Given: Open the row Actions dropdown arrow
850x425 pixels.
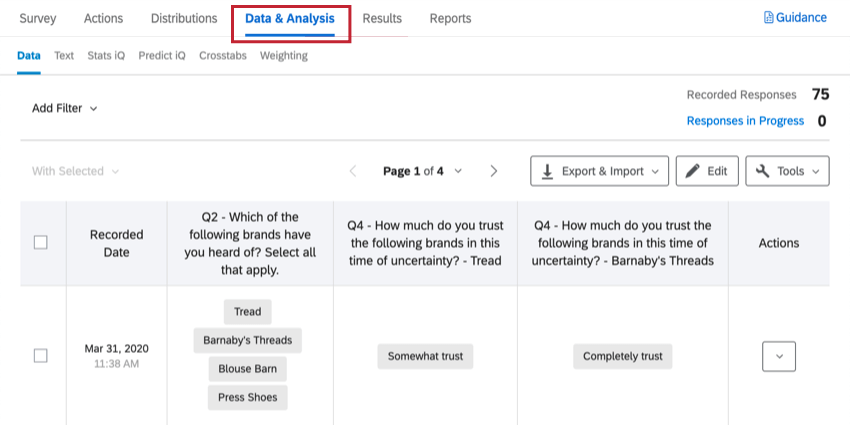Looking at the screenshot, I should (x=779, y=356).
